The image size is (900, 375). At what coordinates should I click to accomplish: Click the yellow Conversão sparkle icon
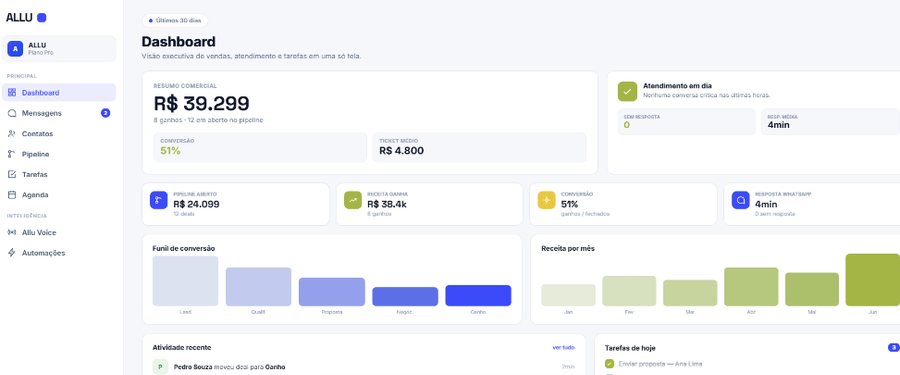(546, 200)
